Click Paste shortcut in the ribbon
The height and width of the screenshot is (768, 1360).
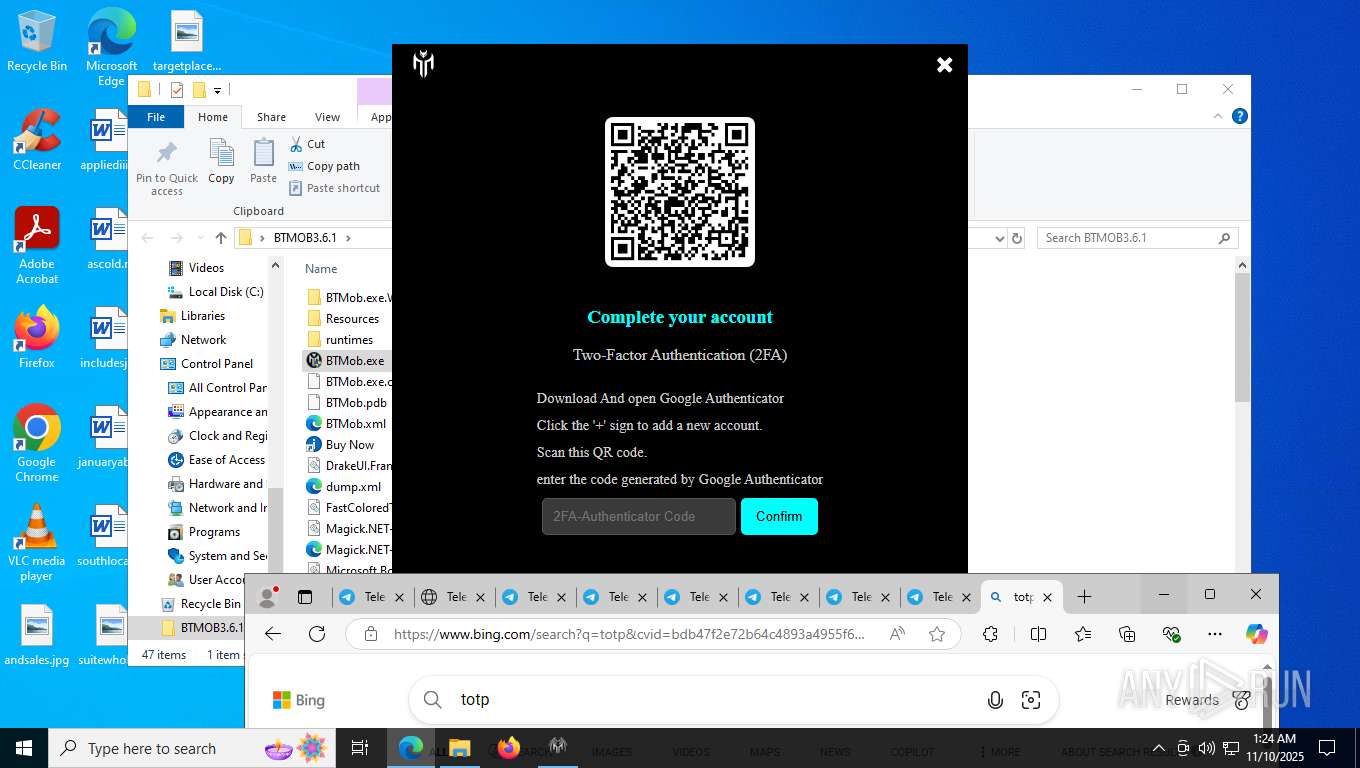334,188
